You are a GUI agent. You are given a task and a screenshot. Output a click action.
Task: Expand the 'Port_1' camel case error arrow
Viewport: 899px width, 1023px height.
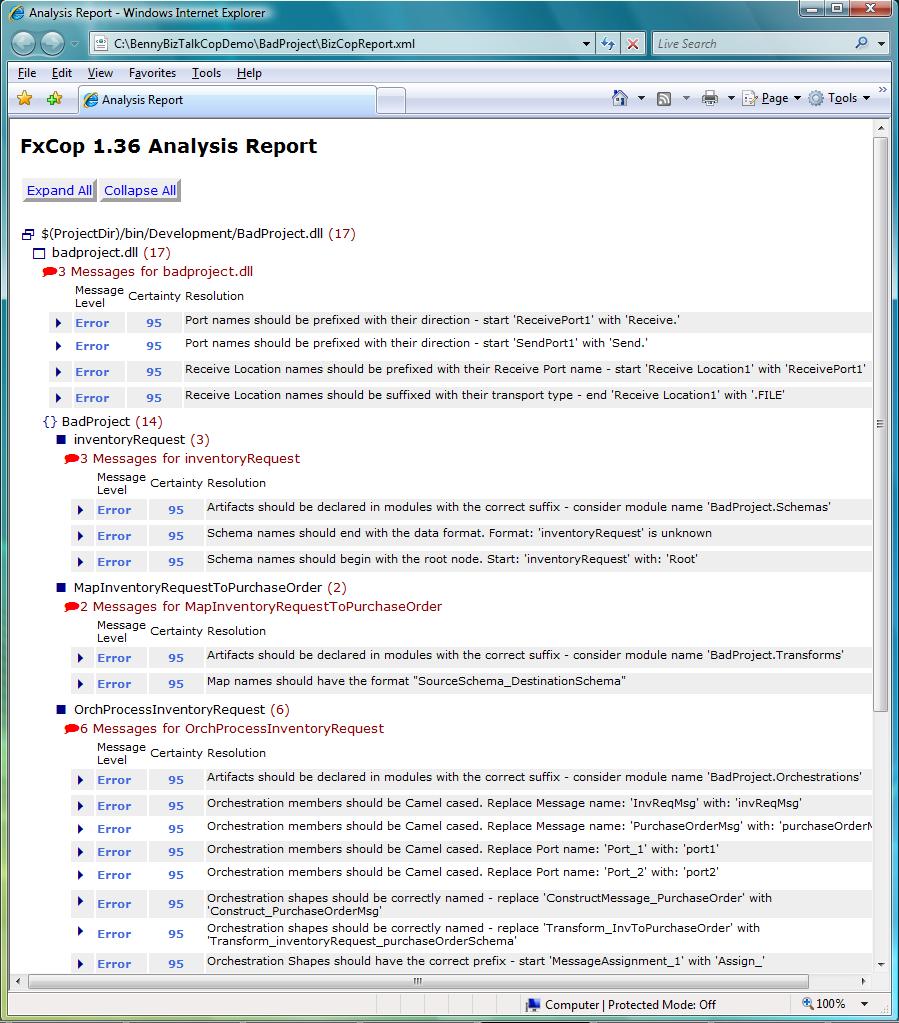pos(80,852)
